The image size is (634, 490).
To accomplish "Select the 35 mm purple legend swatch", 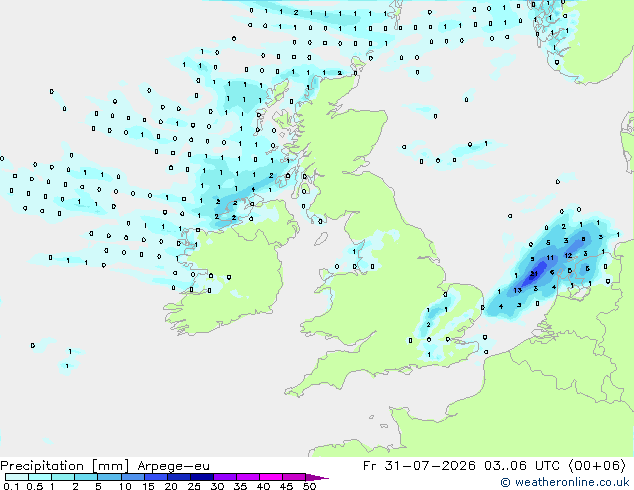I will pyautogui.click(x=247, y=477).
